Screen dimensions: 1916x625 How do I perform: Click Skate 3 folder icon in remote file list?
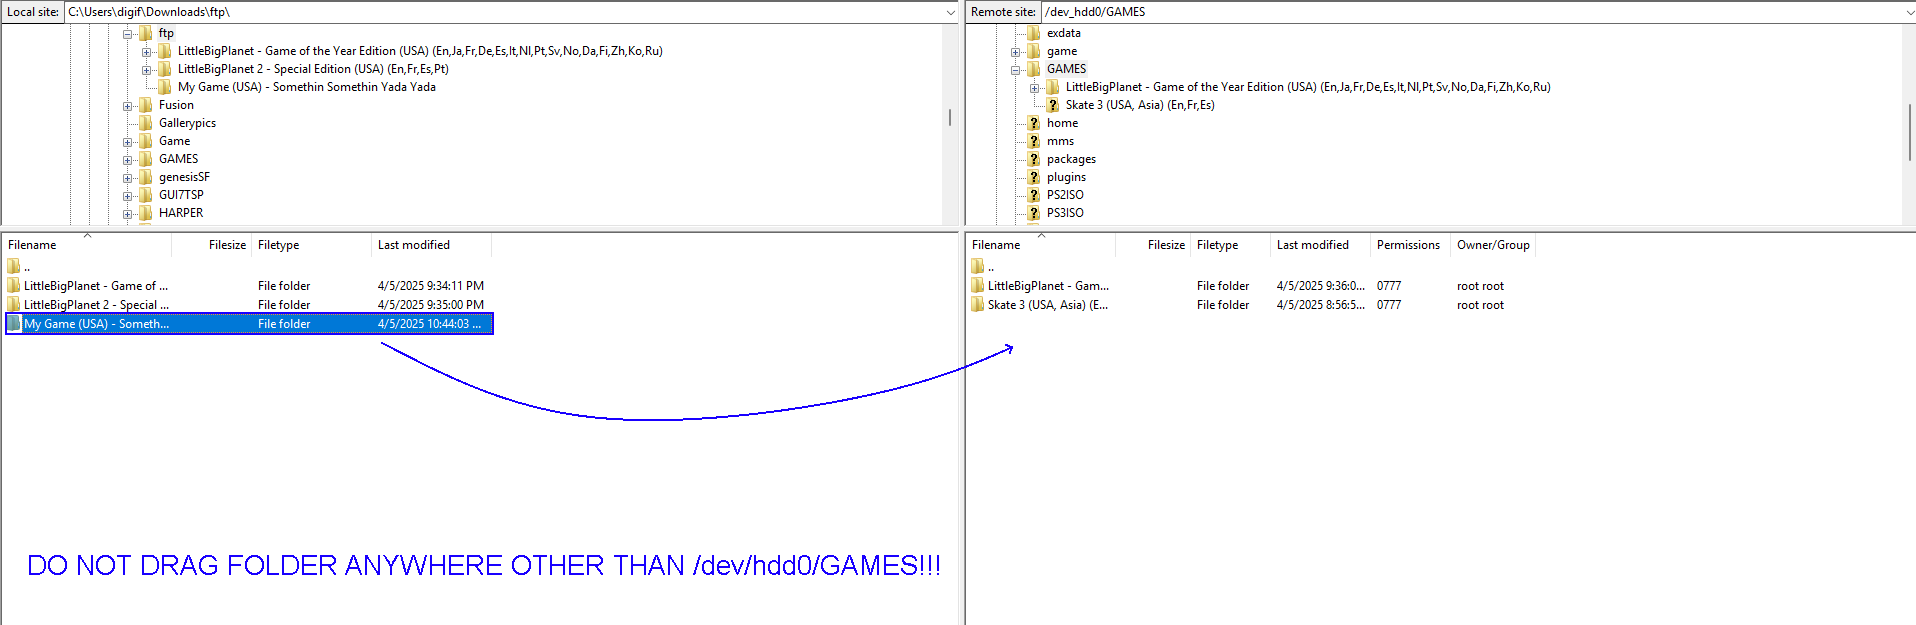(x=978, y=304)
